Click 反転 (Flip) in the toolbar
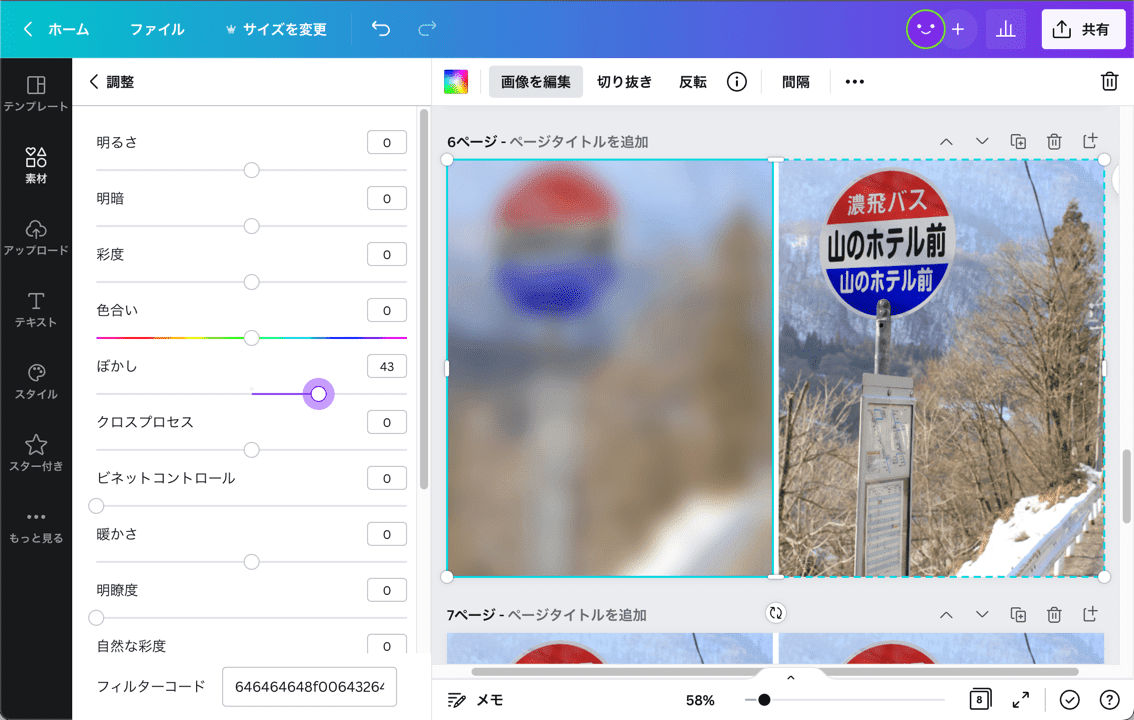Viewport: 1134px width, 720px height. pyautogui.click(x=692, y=81)
